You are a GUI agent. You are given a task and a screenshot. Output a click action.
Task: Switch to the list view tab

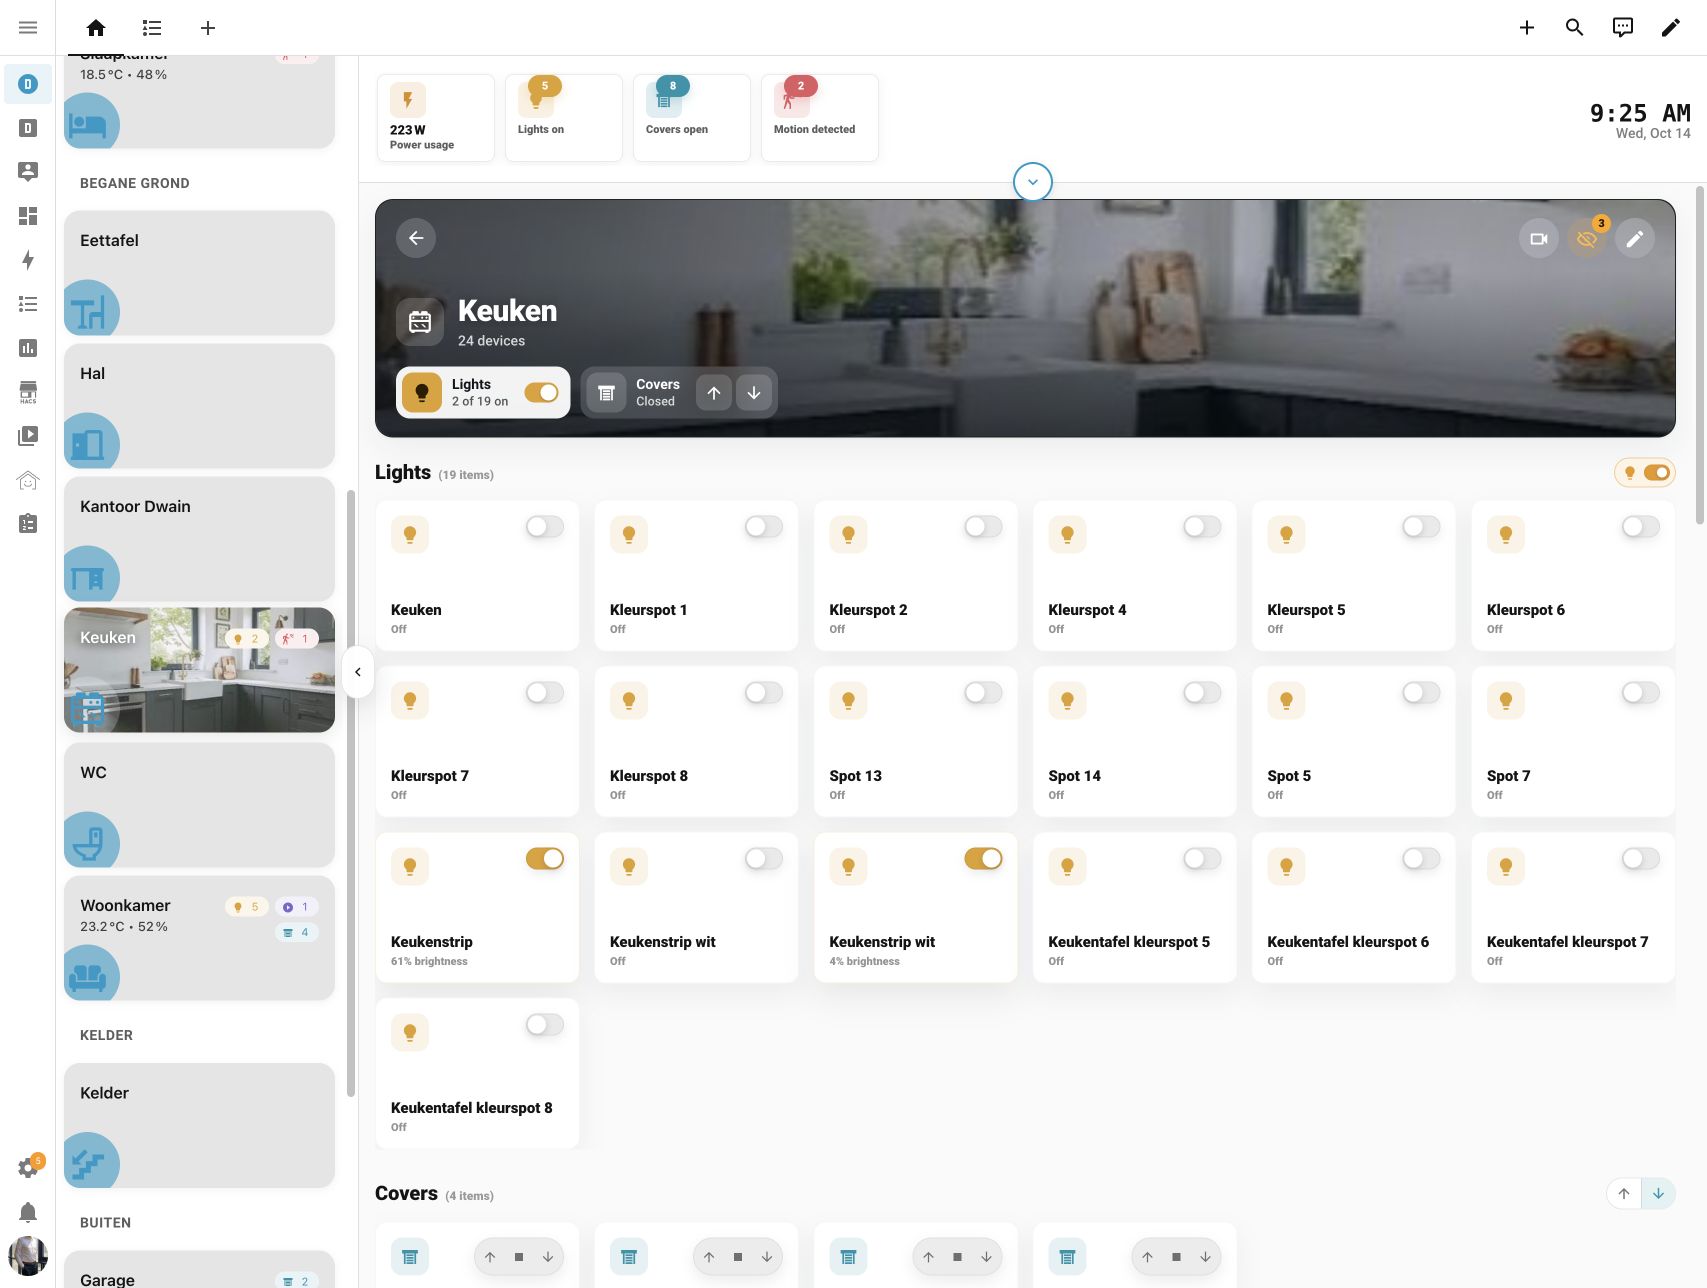pos(152,28)
